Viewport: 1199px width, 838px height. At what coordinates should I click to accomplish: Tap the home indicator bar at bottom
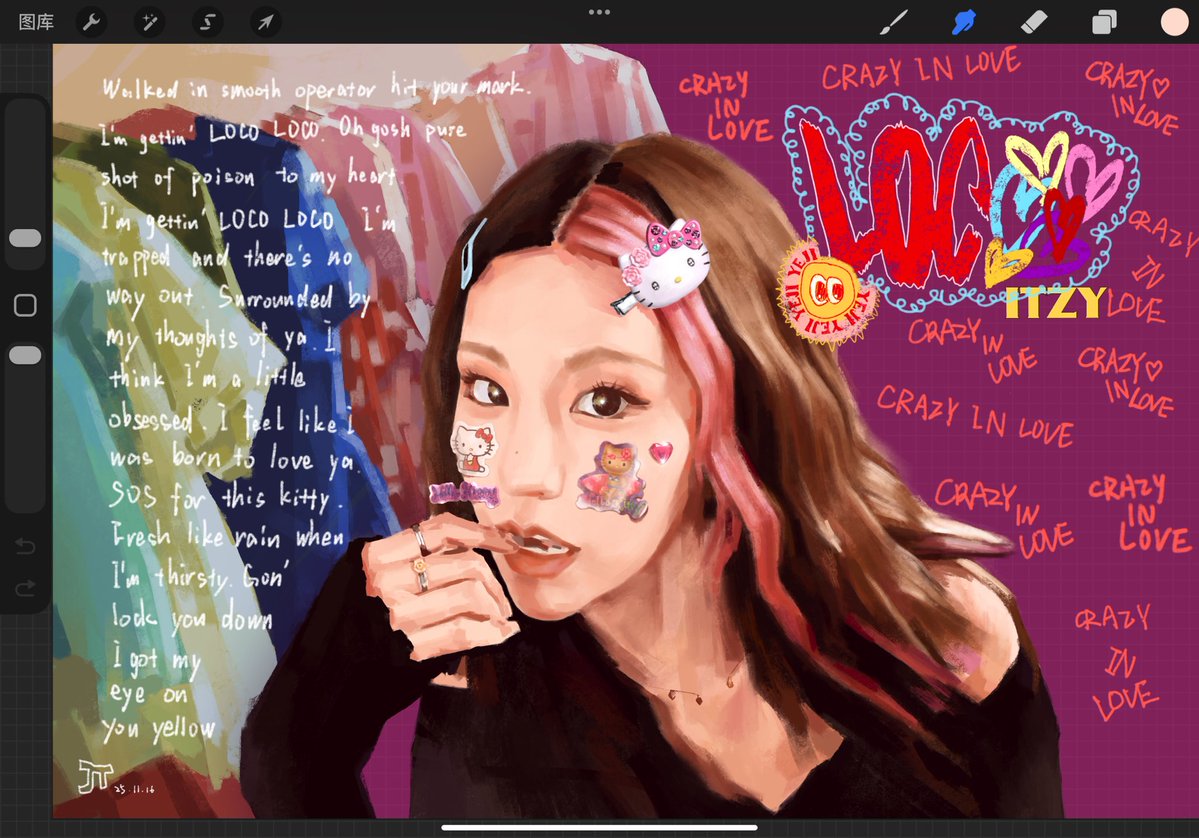coord(600,827)
